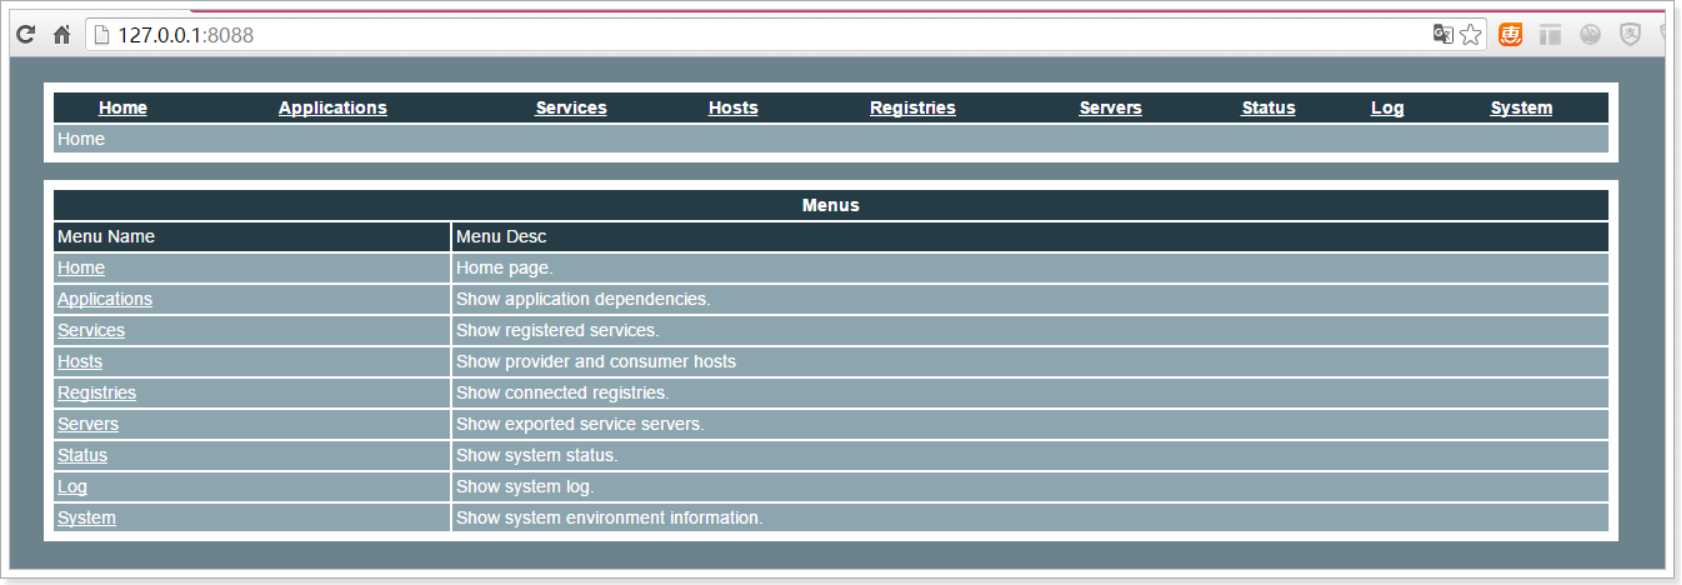Select 'Show system status.' description
The width and height of the screenshot is (1682, 585).
(537, 455)
